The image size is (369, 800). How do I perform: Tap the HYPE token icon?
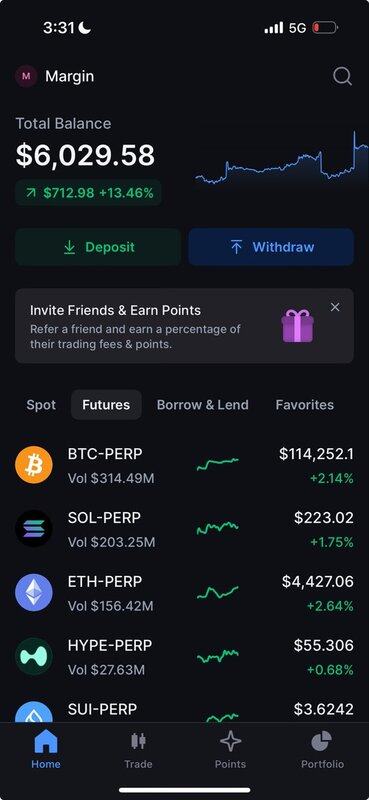(34, 656)
